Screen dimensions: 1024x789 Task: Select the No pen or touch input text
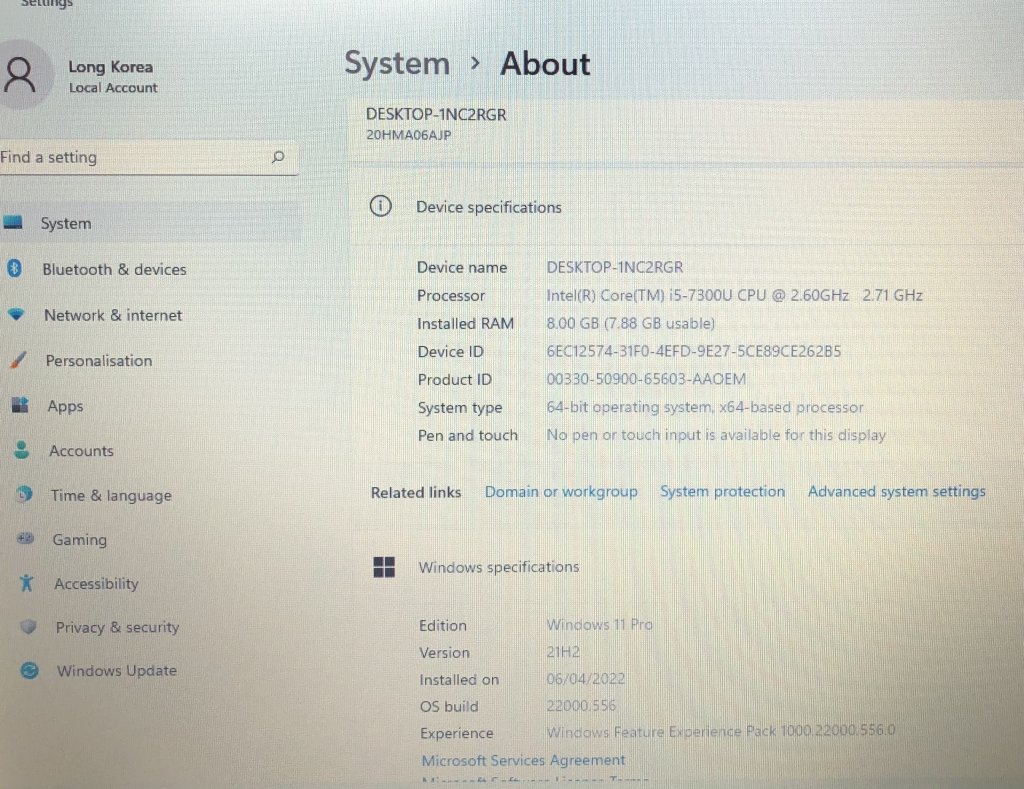click(x=716, y=435)
